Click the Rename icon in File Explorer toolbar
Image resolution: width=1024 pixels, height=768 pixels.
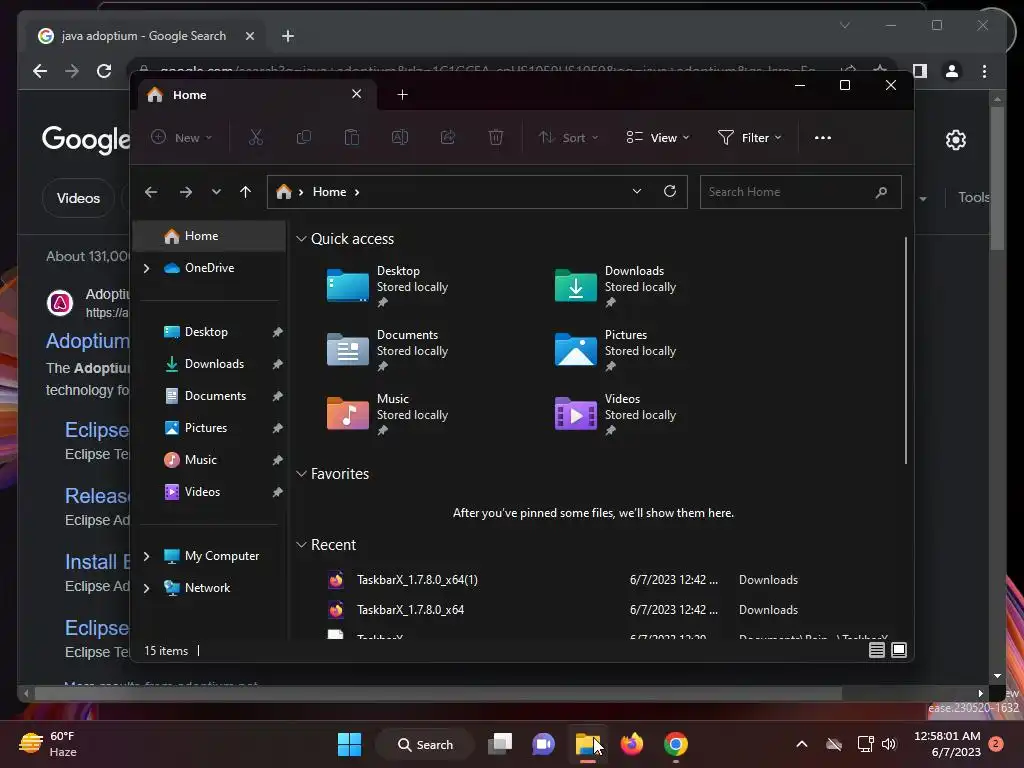pyautogui.click(x=400, y=137)
